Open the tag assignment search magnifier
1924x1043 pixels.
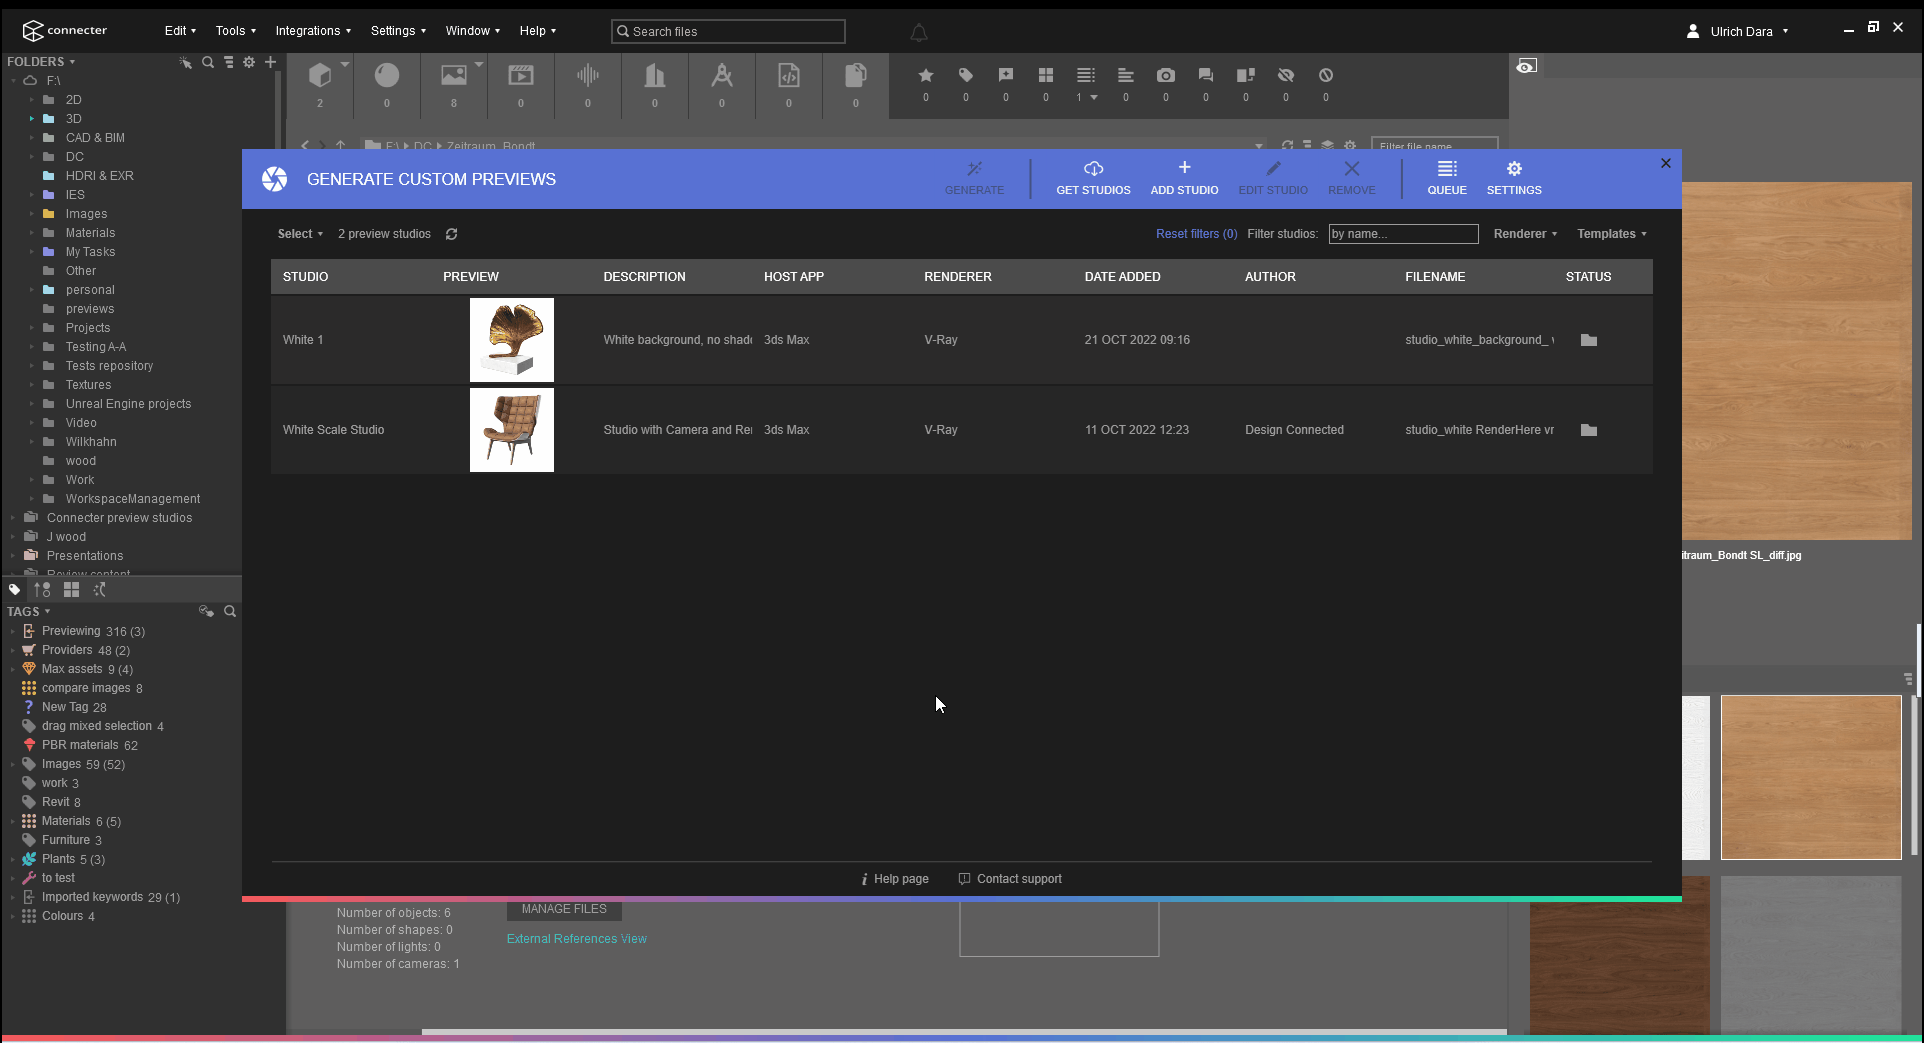pyautogui.click(x=230, y=611)
